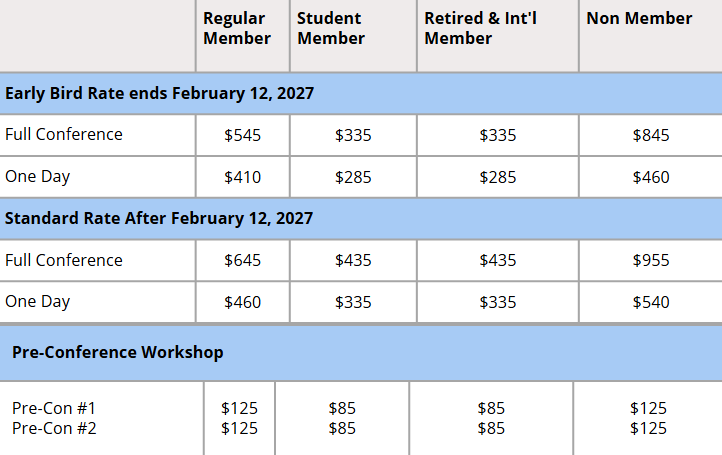Click the $540 Non Member One Day price
This screenshot has height=455, width=722.
click(651, 303)
